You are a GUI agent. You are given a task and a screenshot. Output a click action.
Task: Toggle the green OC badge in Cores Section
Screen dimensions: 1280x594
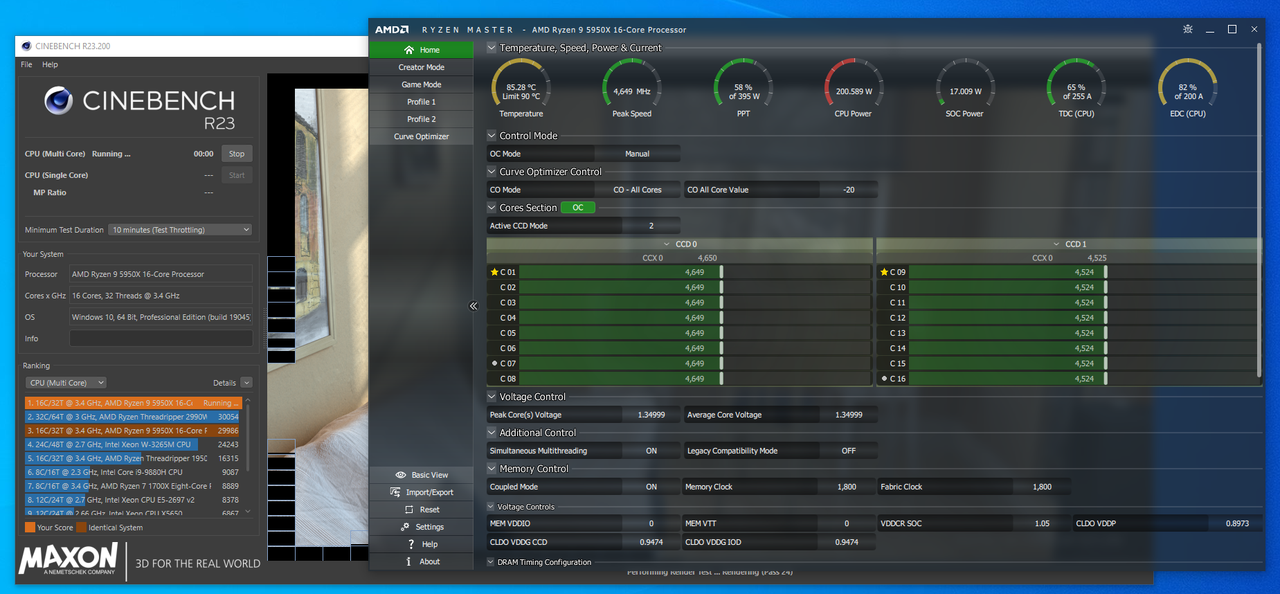pos(577,208)
